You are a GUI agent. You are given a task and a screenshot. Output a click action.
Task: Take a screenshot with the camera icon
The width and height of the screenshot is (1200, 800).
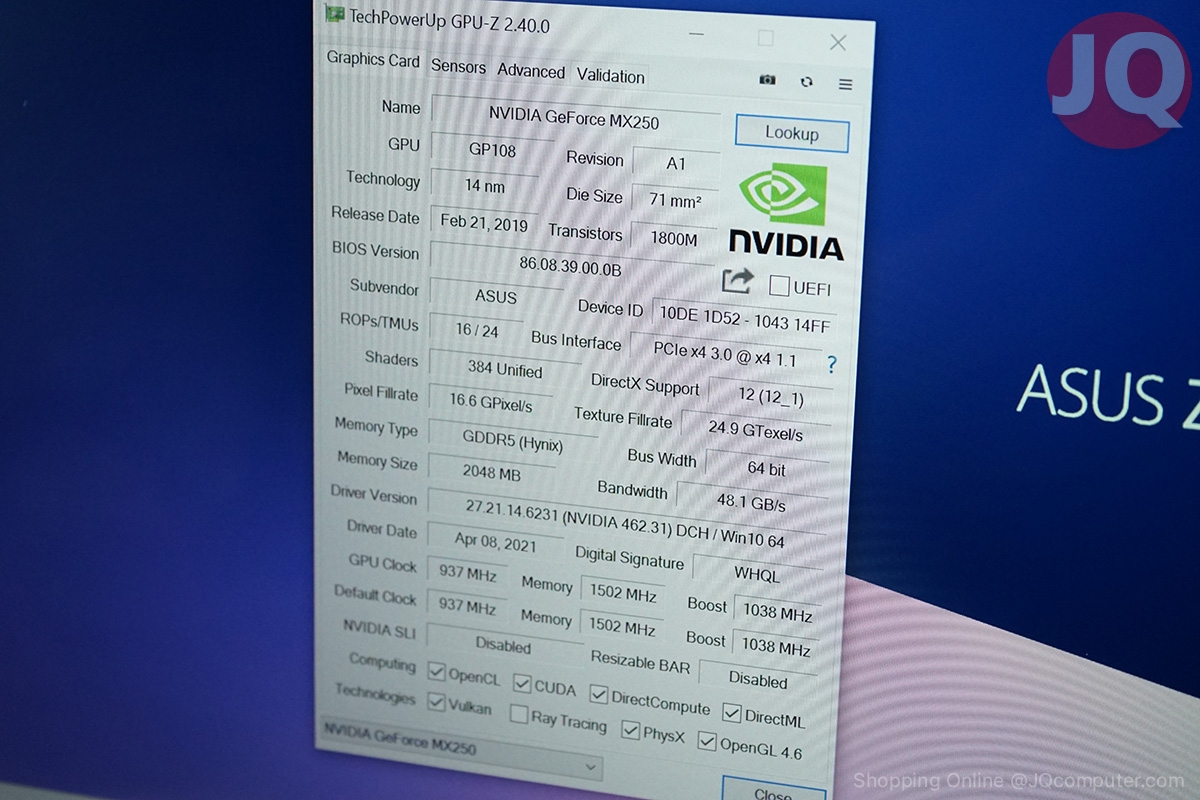click(767, 80)
